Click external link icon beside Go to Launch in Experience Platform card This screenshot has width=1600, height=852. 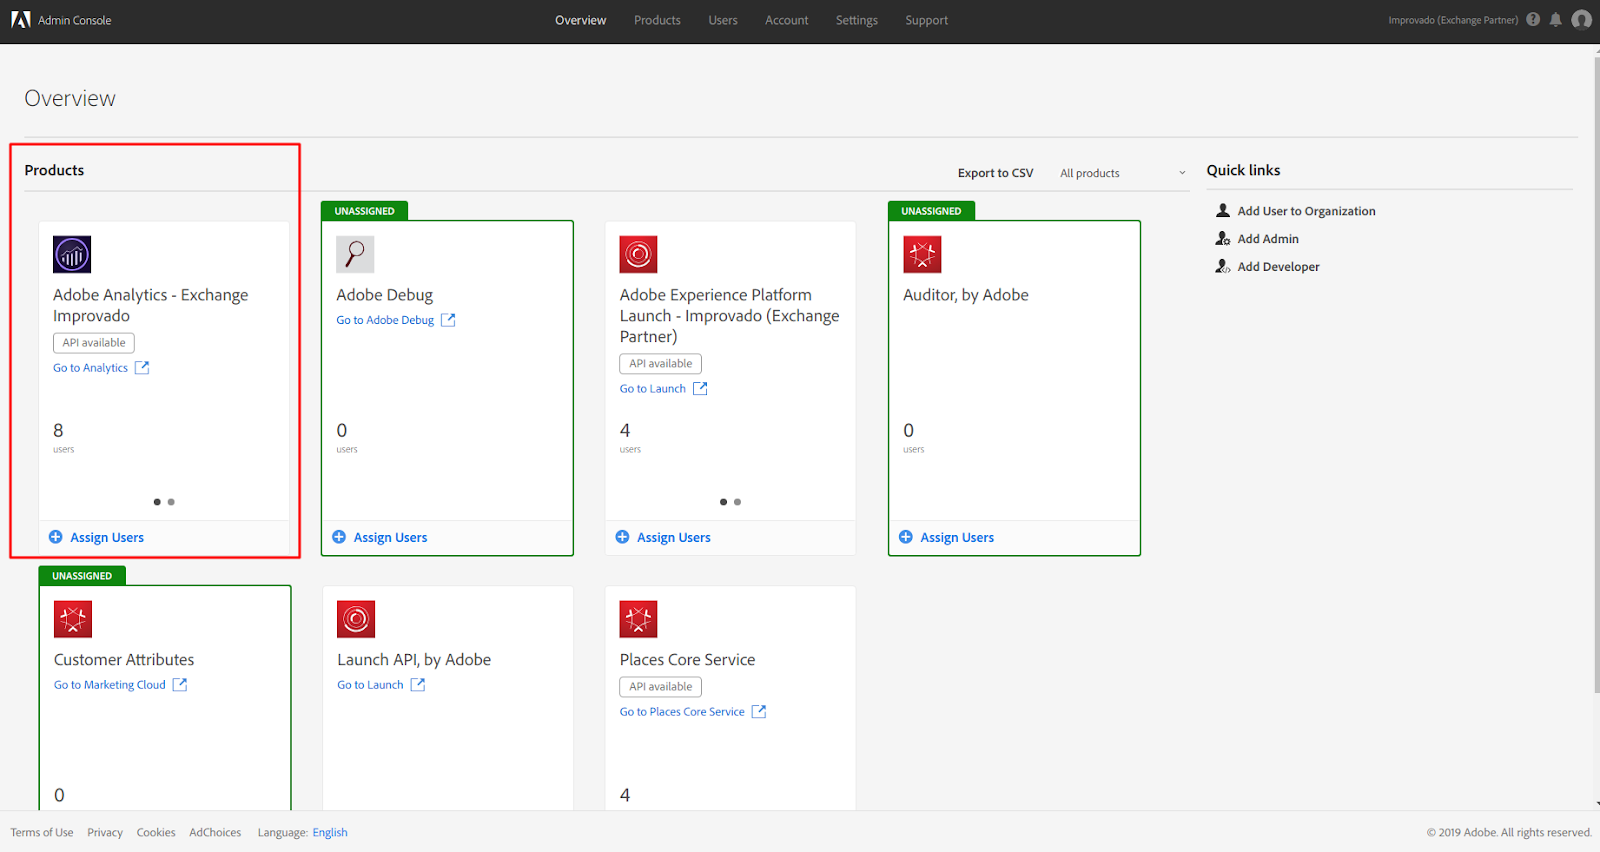coord(700,389)
